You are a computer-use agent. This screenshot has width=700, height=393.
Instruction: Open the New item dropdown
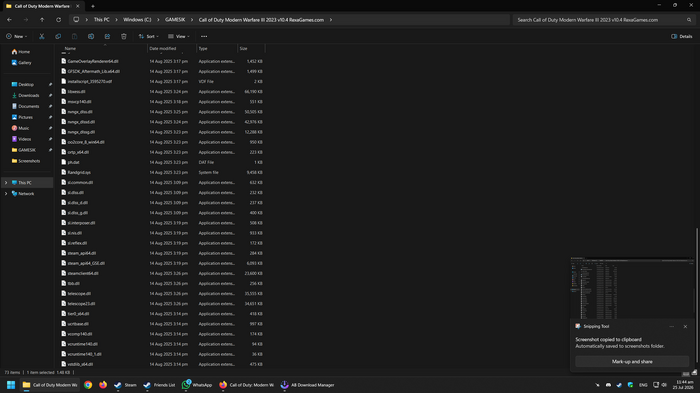tap(17, 36)
